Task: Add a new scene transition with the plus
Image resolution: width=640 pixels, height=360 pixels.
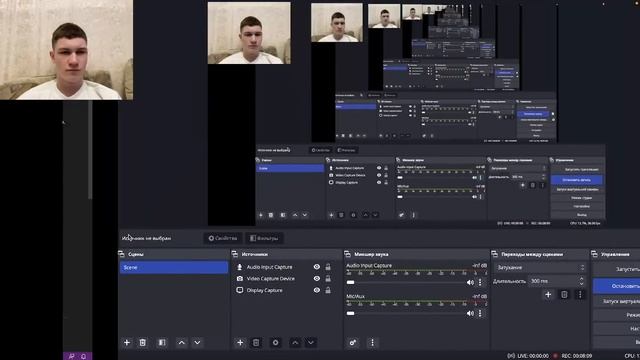Action: [548, 294]
